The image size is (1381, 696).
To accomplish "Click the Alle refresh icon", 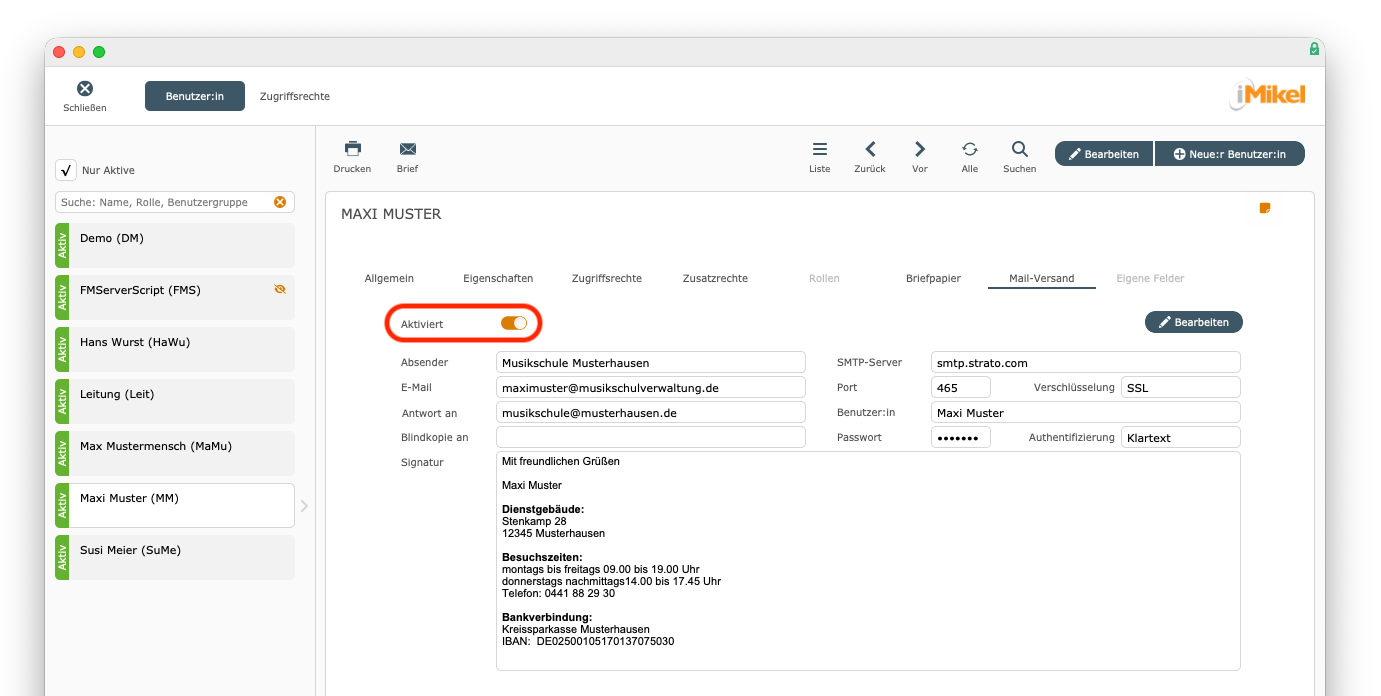I will click(x=970, y=149).
